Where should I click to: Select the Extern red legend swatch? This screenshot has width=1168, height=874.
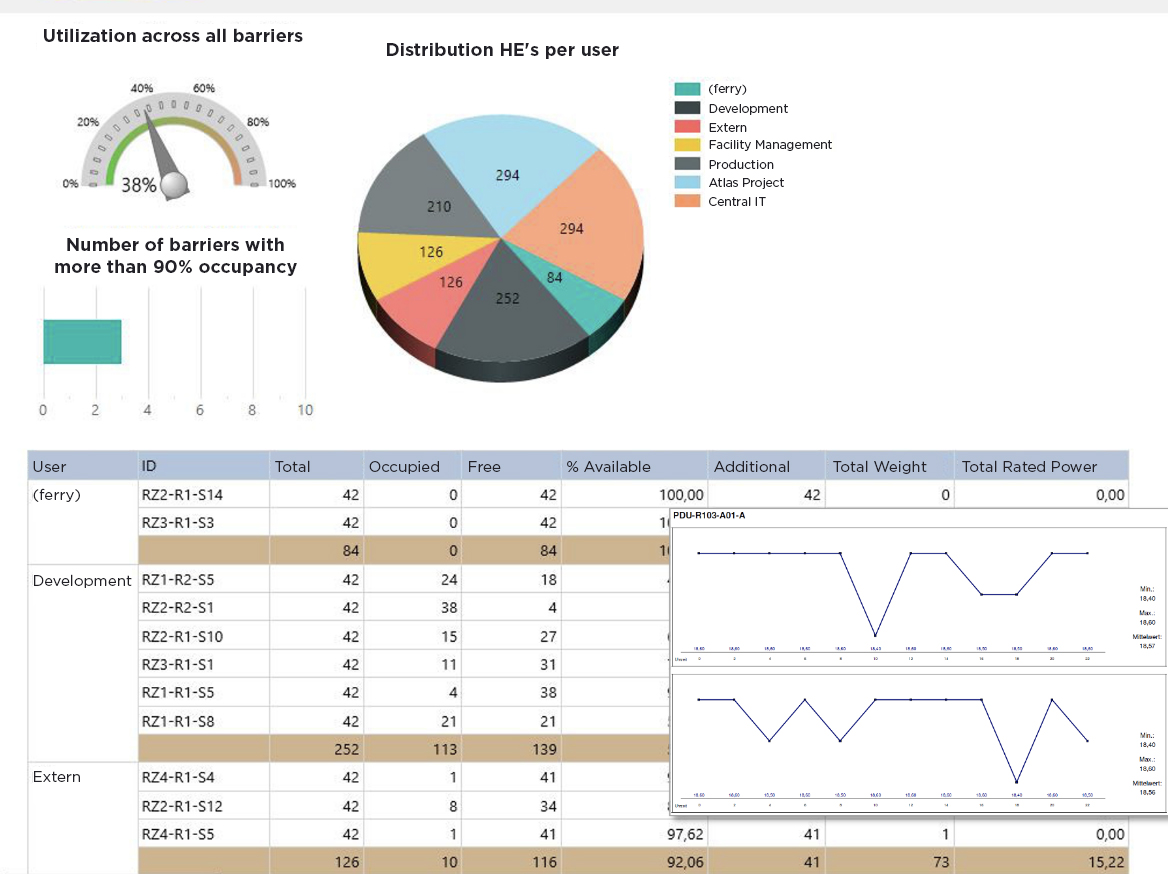(688, 127)
